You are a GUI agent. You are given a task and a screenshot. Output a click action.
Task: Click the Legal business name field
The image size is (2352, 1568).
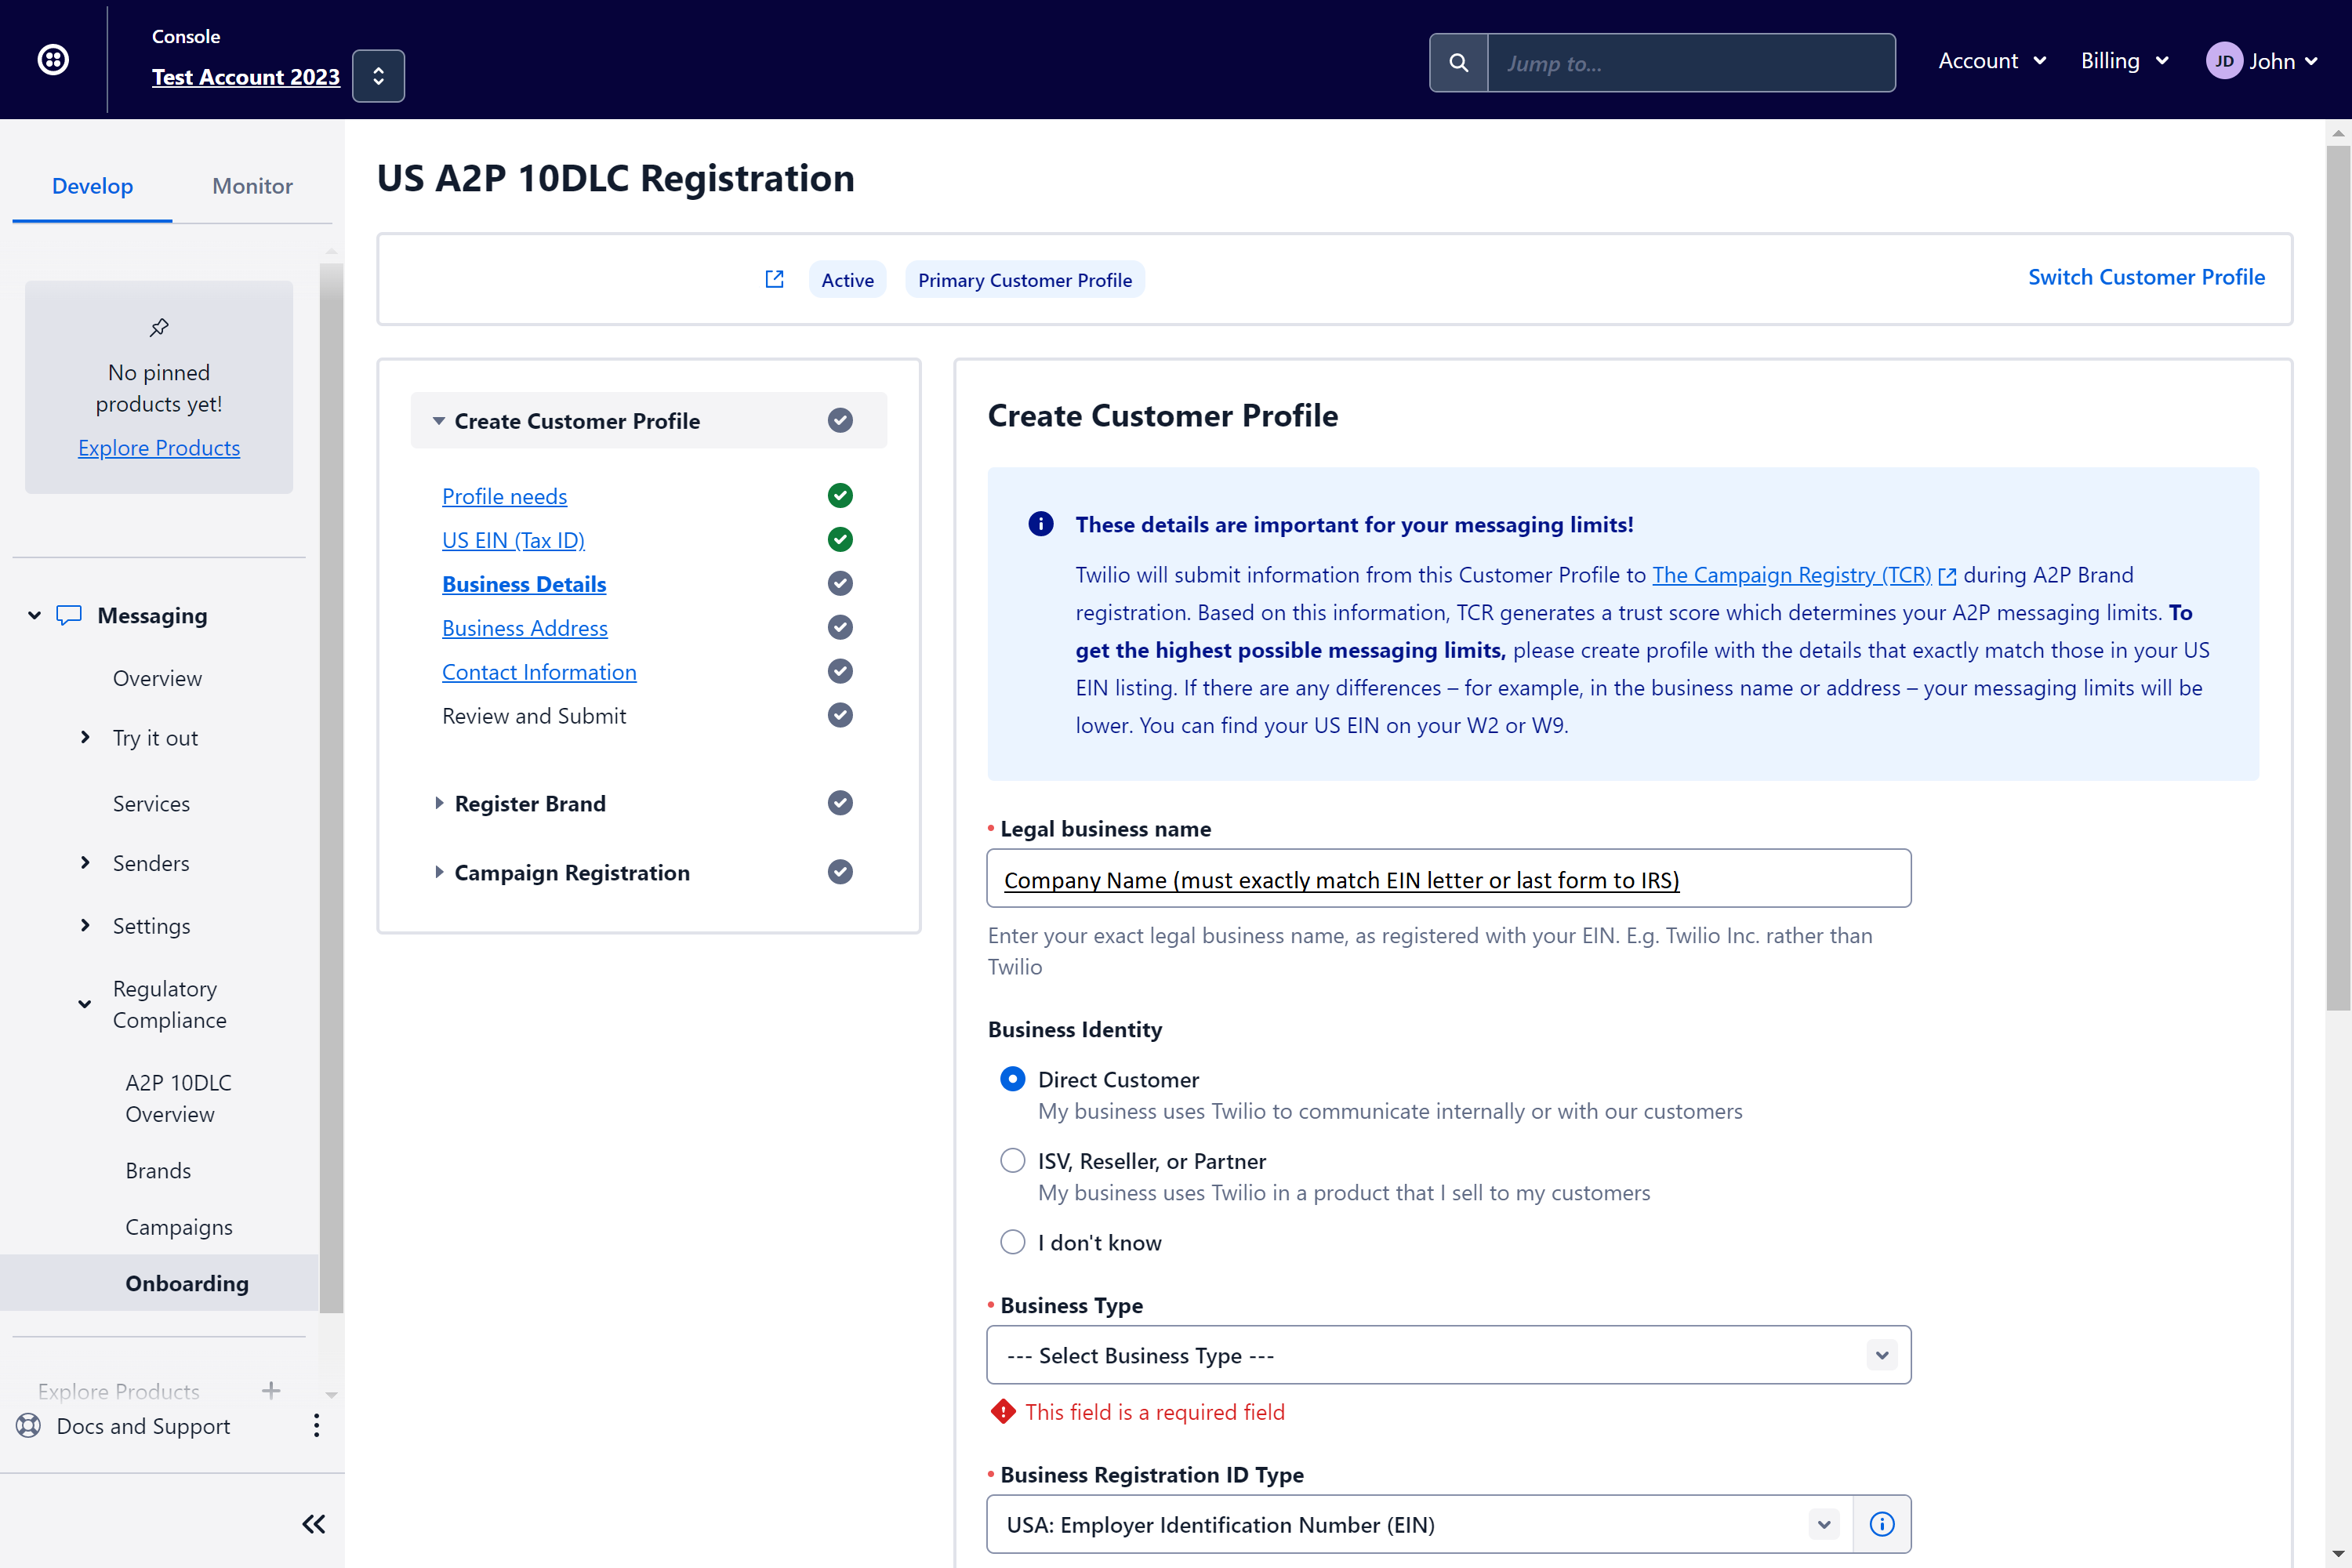(x=1448, y=879)
